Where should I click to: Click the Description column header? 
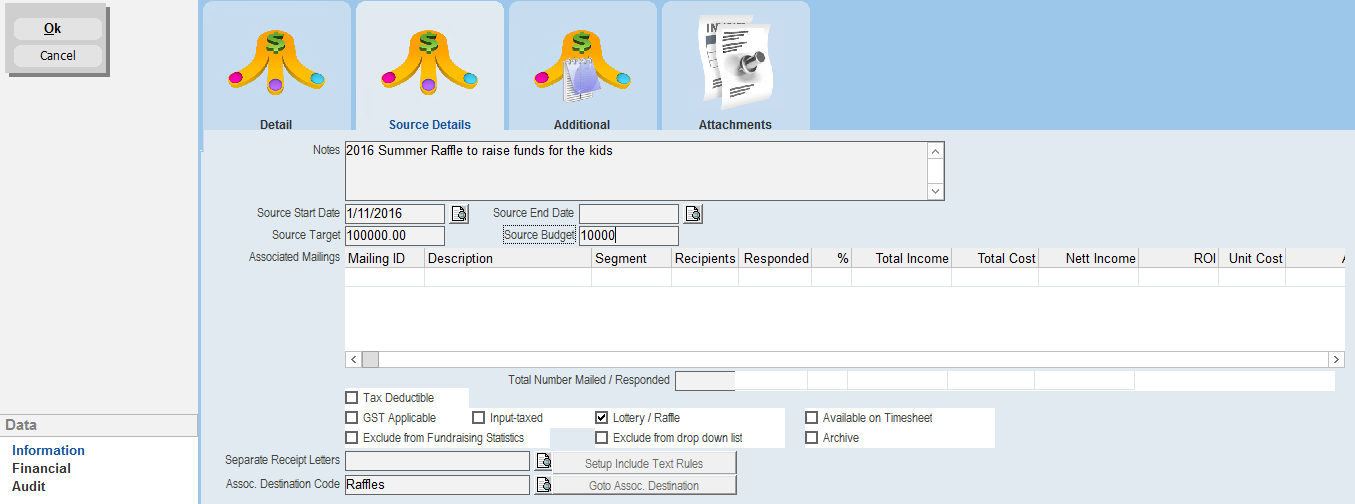point(508,258)
